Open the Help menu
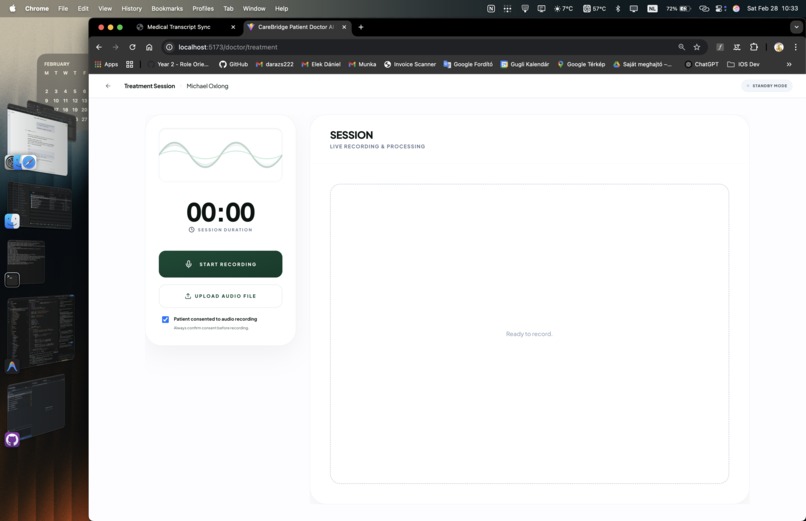Viewport: 806px width, 521px height. (281, 8)
